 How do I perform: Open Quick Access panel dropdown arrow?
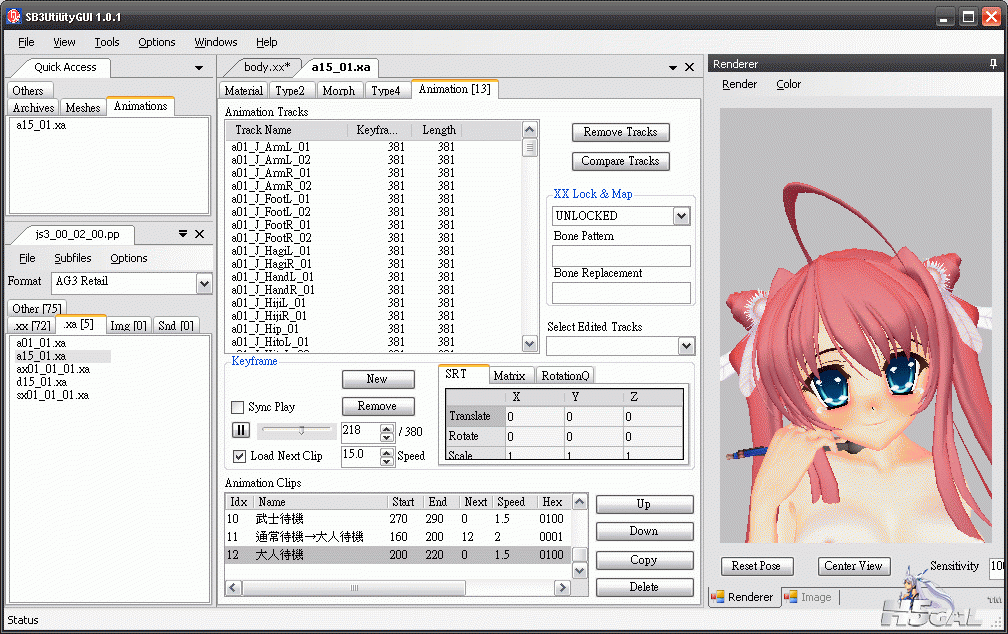(199, 68)
